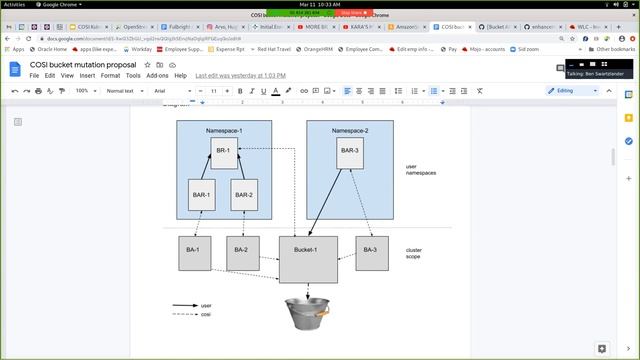Select right align
Viewport: 640px width, 360px height.
pyautogui.click(x=371, y=91)
